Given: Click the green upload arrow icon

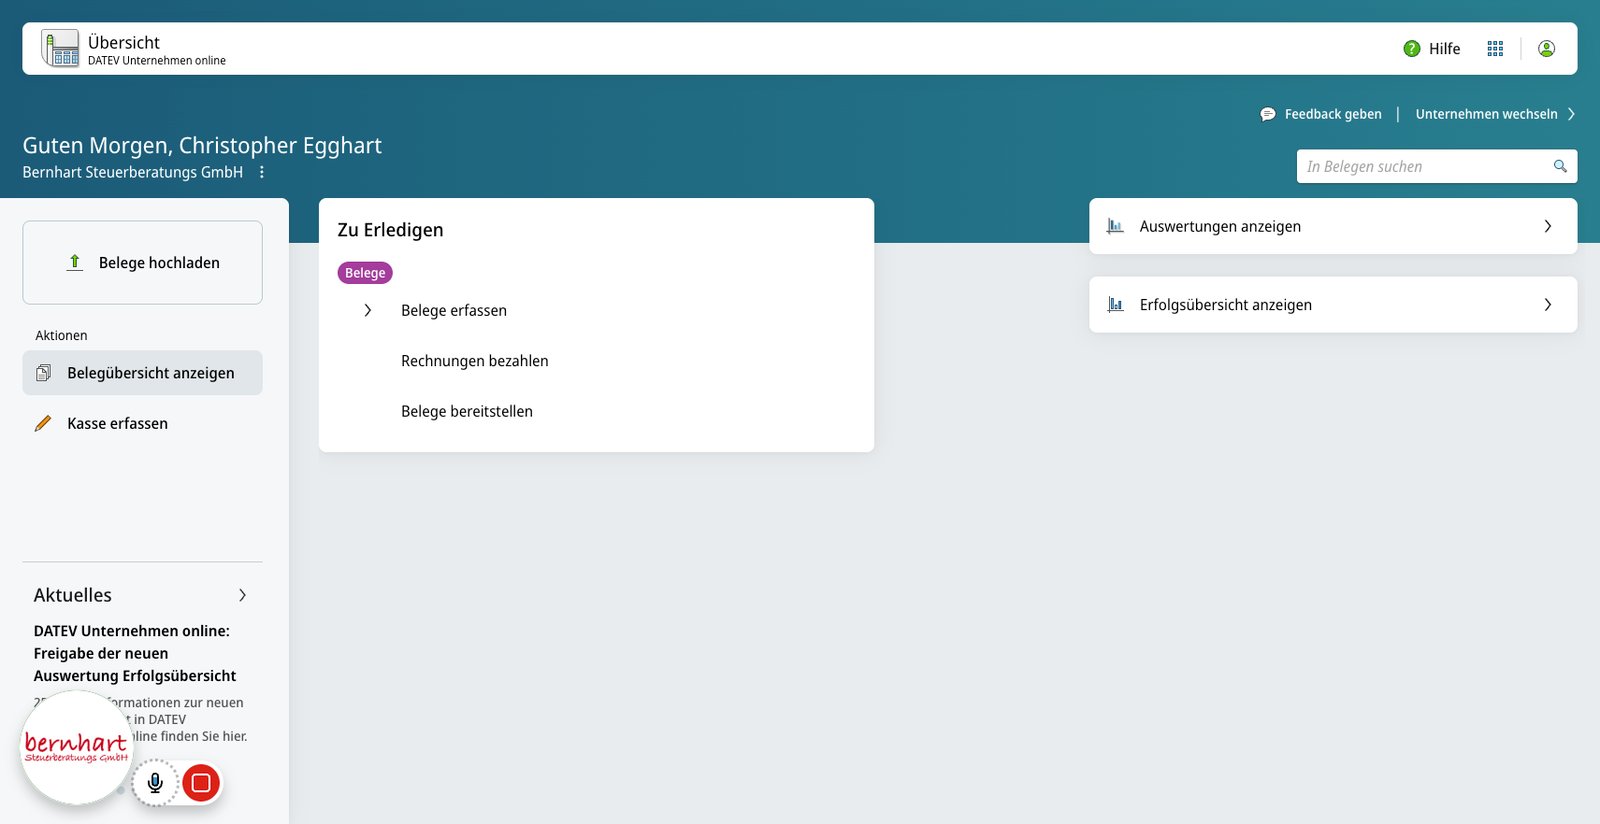Looking at the screenshot, I should (x=74, y=263).
